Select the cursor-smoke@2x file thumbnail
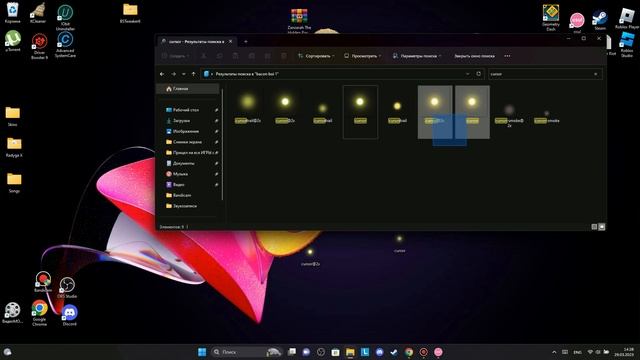The image size is (640, 360). pos(509,109)
